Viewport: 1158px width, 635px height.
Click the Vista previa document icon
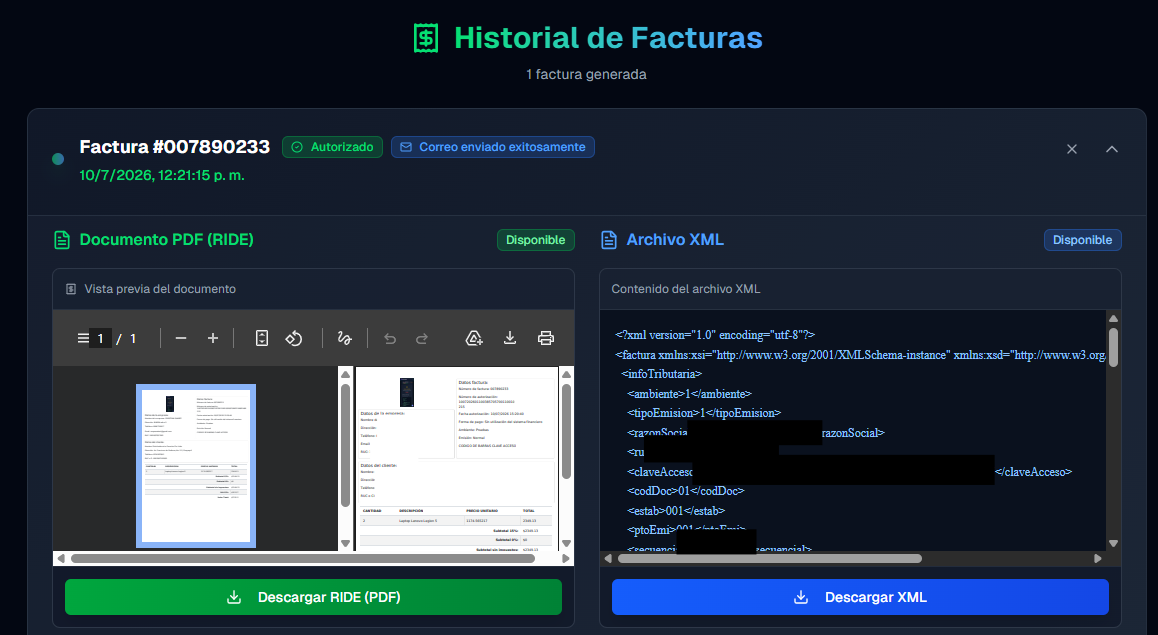point(71,289)
